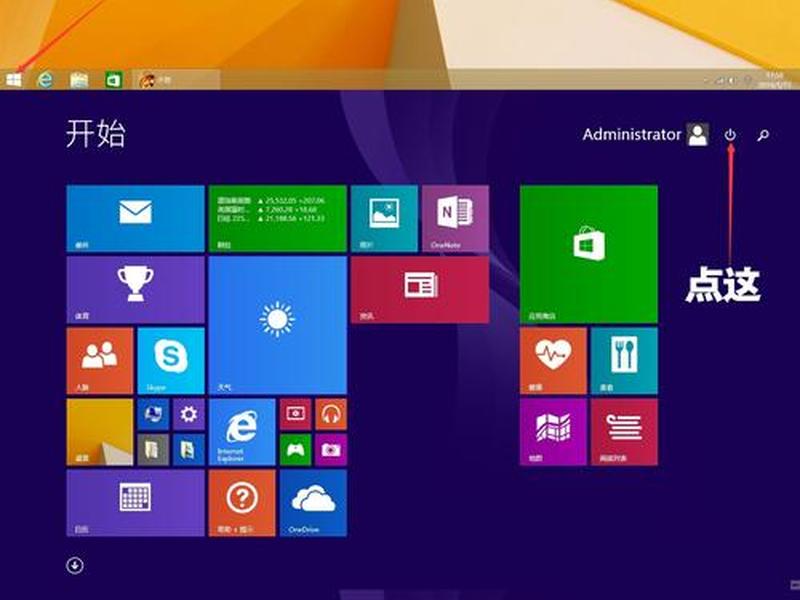Open the small blue folder tile below the gear
The height and width of the screenshot is (600, 800).
pyautogui.click(x=189, y=449)
